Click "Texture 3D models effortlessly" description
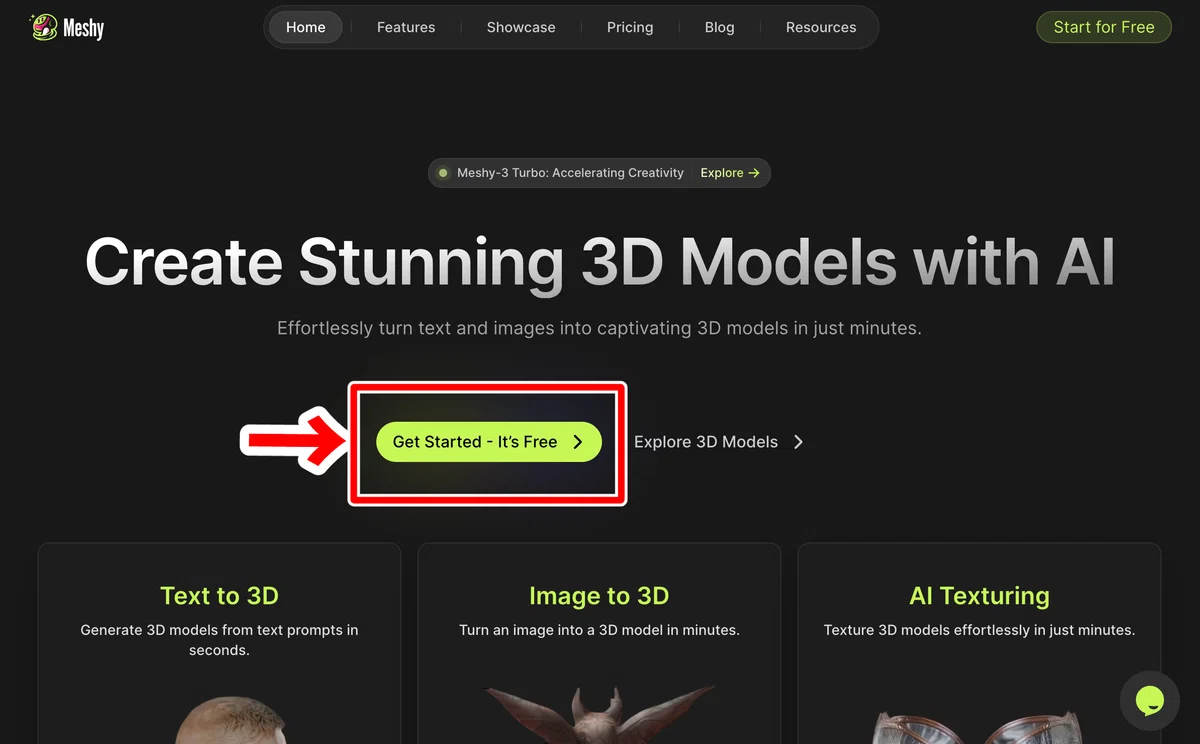The image size is (1200, 744). [x=979, y=630]
